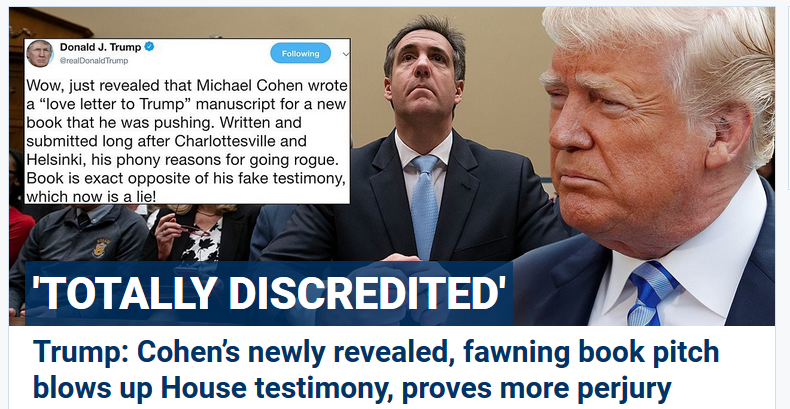Select the tweet text about Michael Cohen

[187, 141]
